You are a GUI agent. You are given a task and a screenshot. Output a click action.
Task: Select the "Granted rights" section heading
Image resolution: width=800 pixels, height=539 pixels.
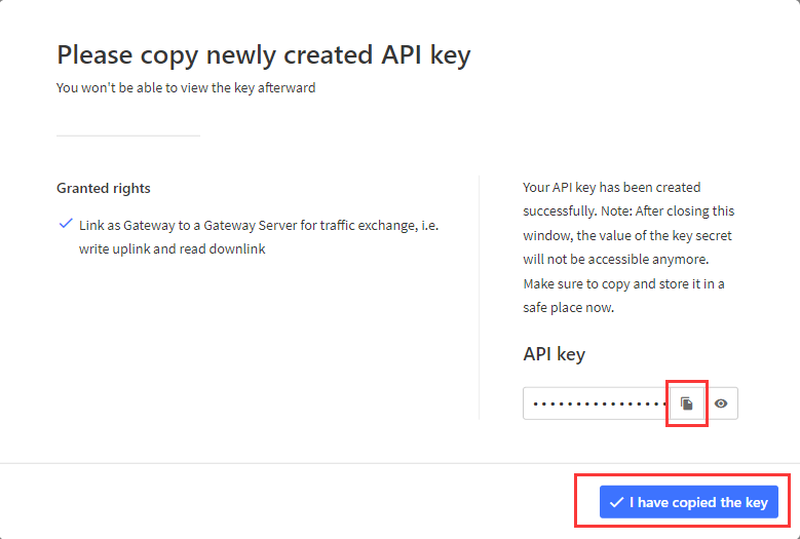point(103,188)
